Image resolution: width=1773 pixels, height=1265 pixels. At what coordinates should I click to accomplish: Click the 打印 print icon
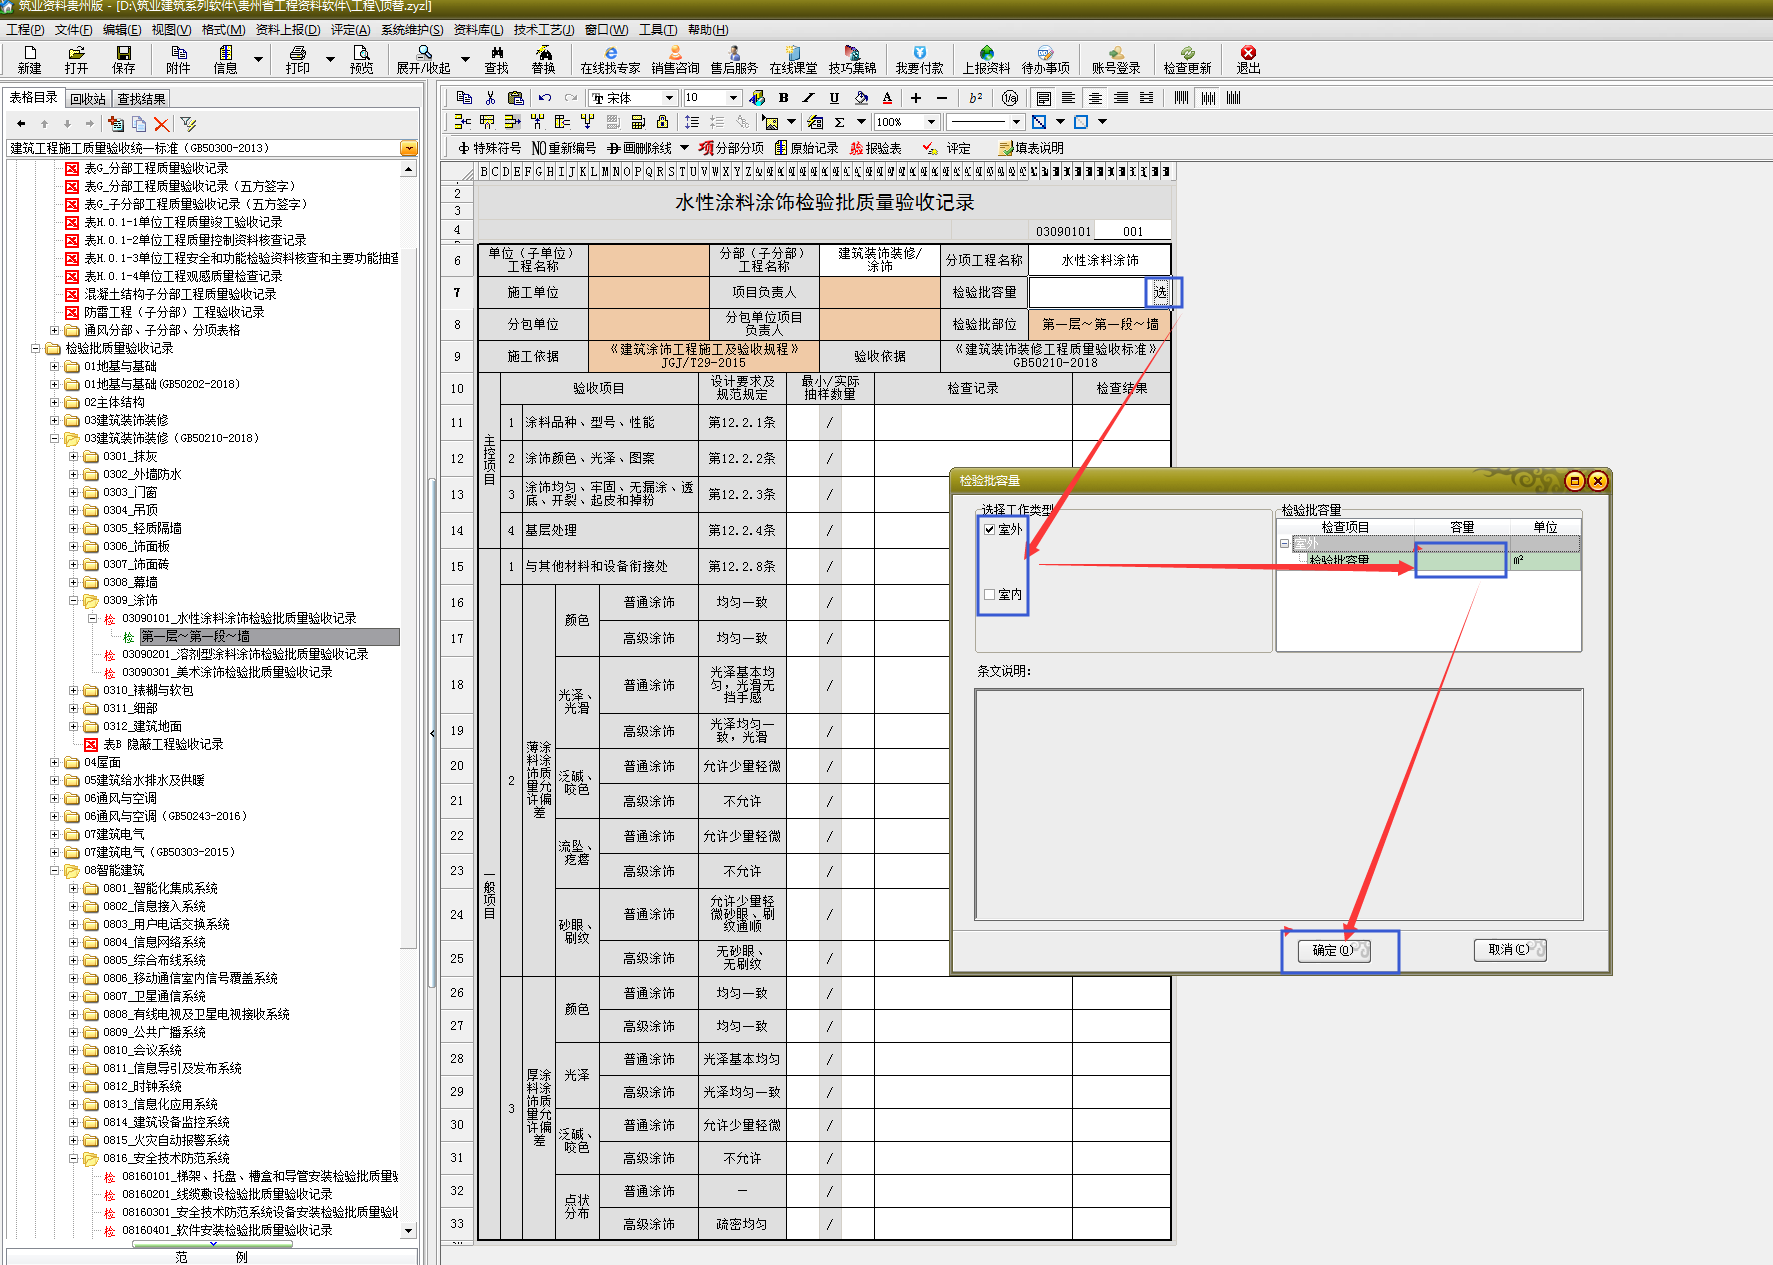click(297, 59)
